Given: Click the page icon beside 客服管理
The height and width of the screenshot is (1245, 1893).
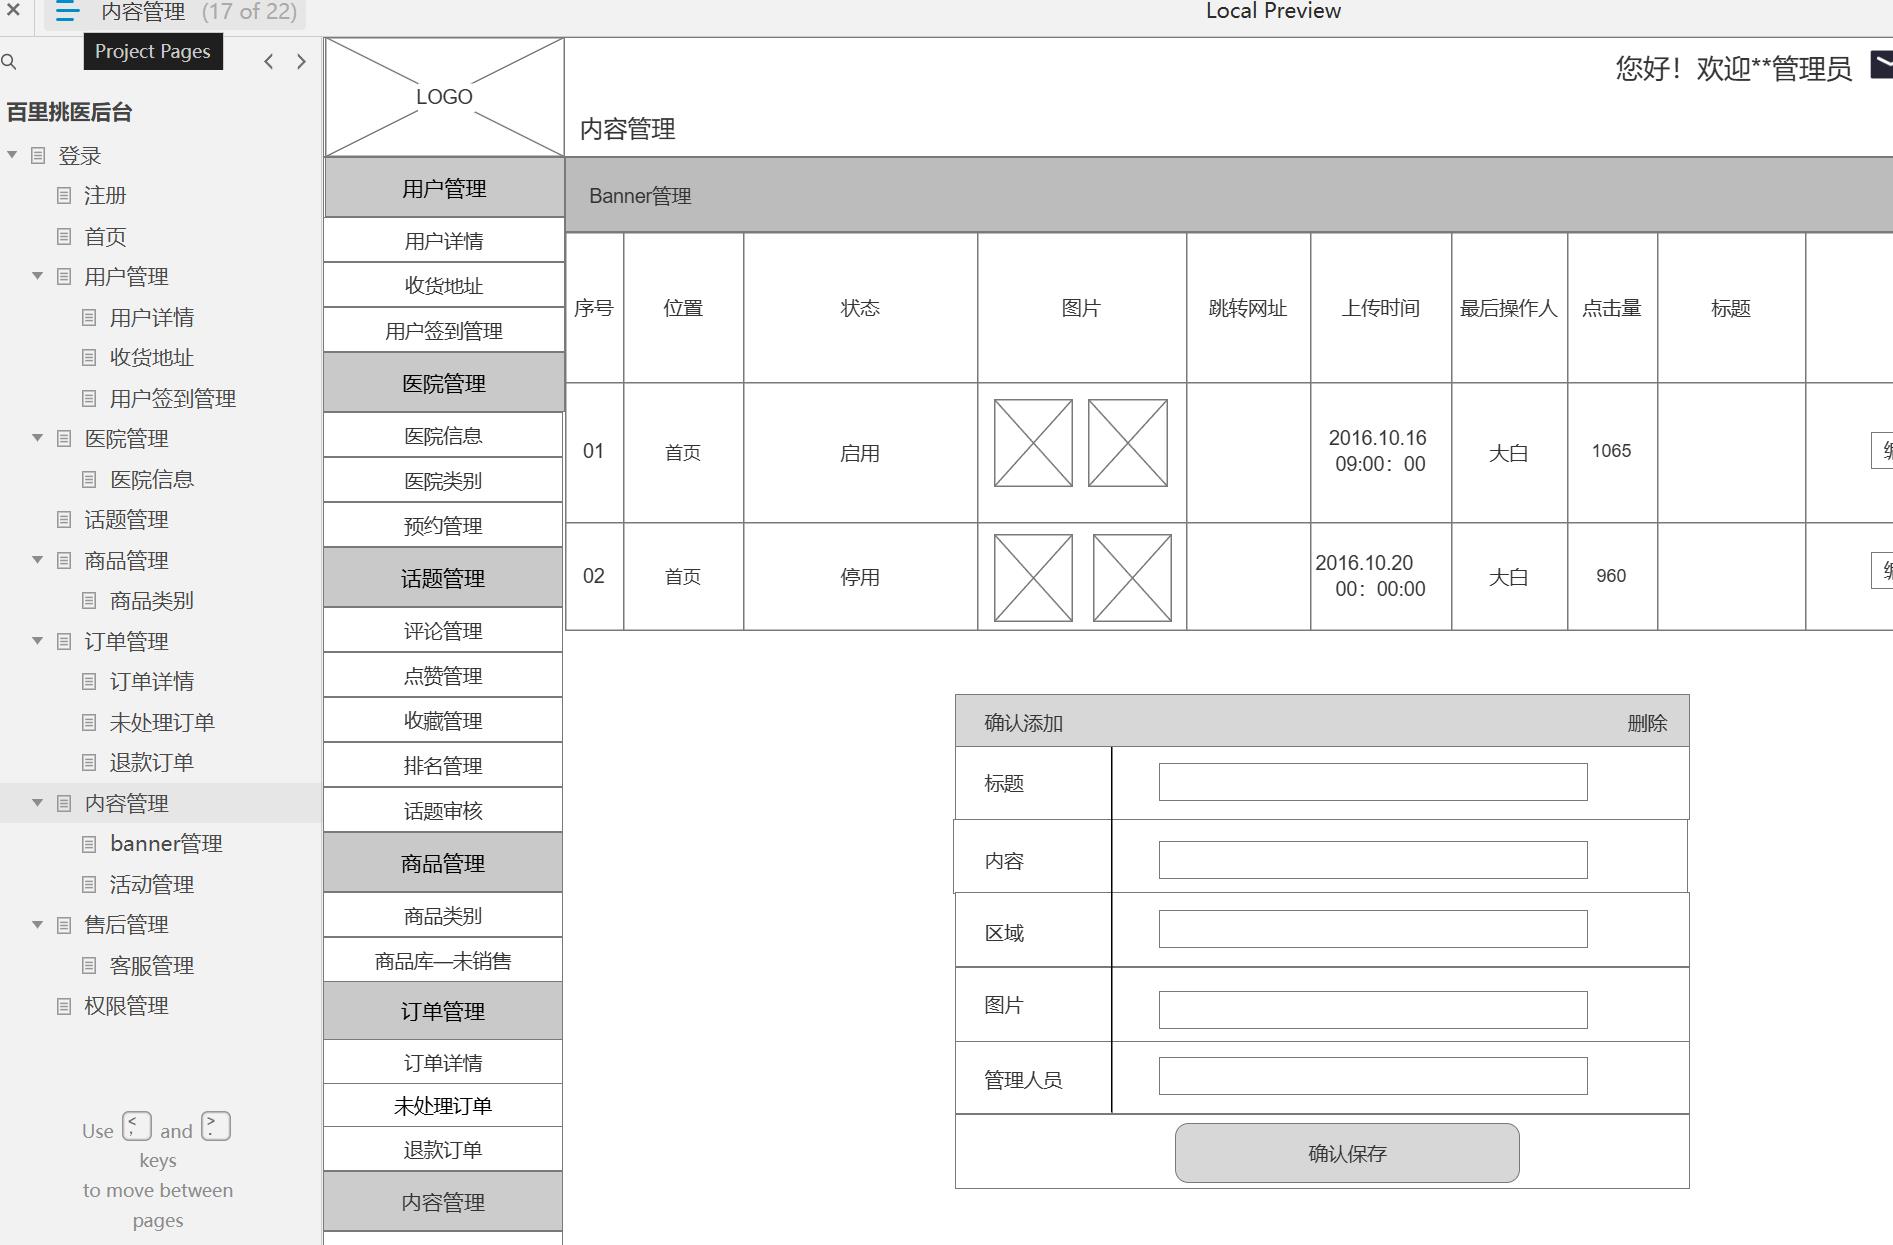Looking at the screenshot, I should pyautogui.click(x=89, y=966).
